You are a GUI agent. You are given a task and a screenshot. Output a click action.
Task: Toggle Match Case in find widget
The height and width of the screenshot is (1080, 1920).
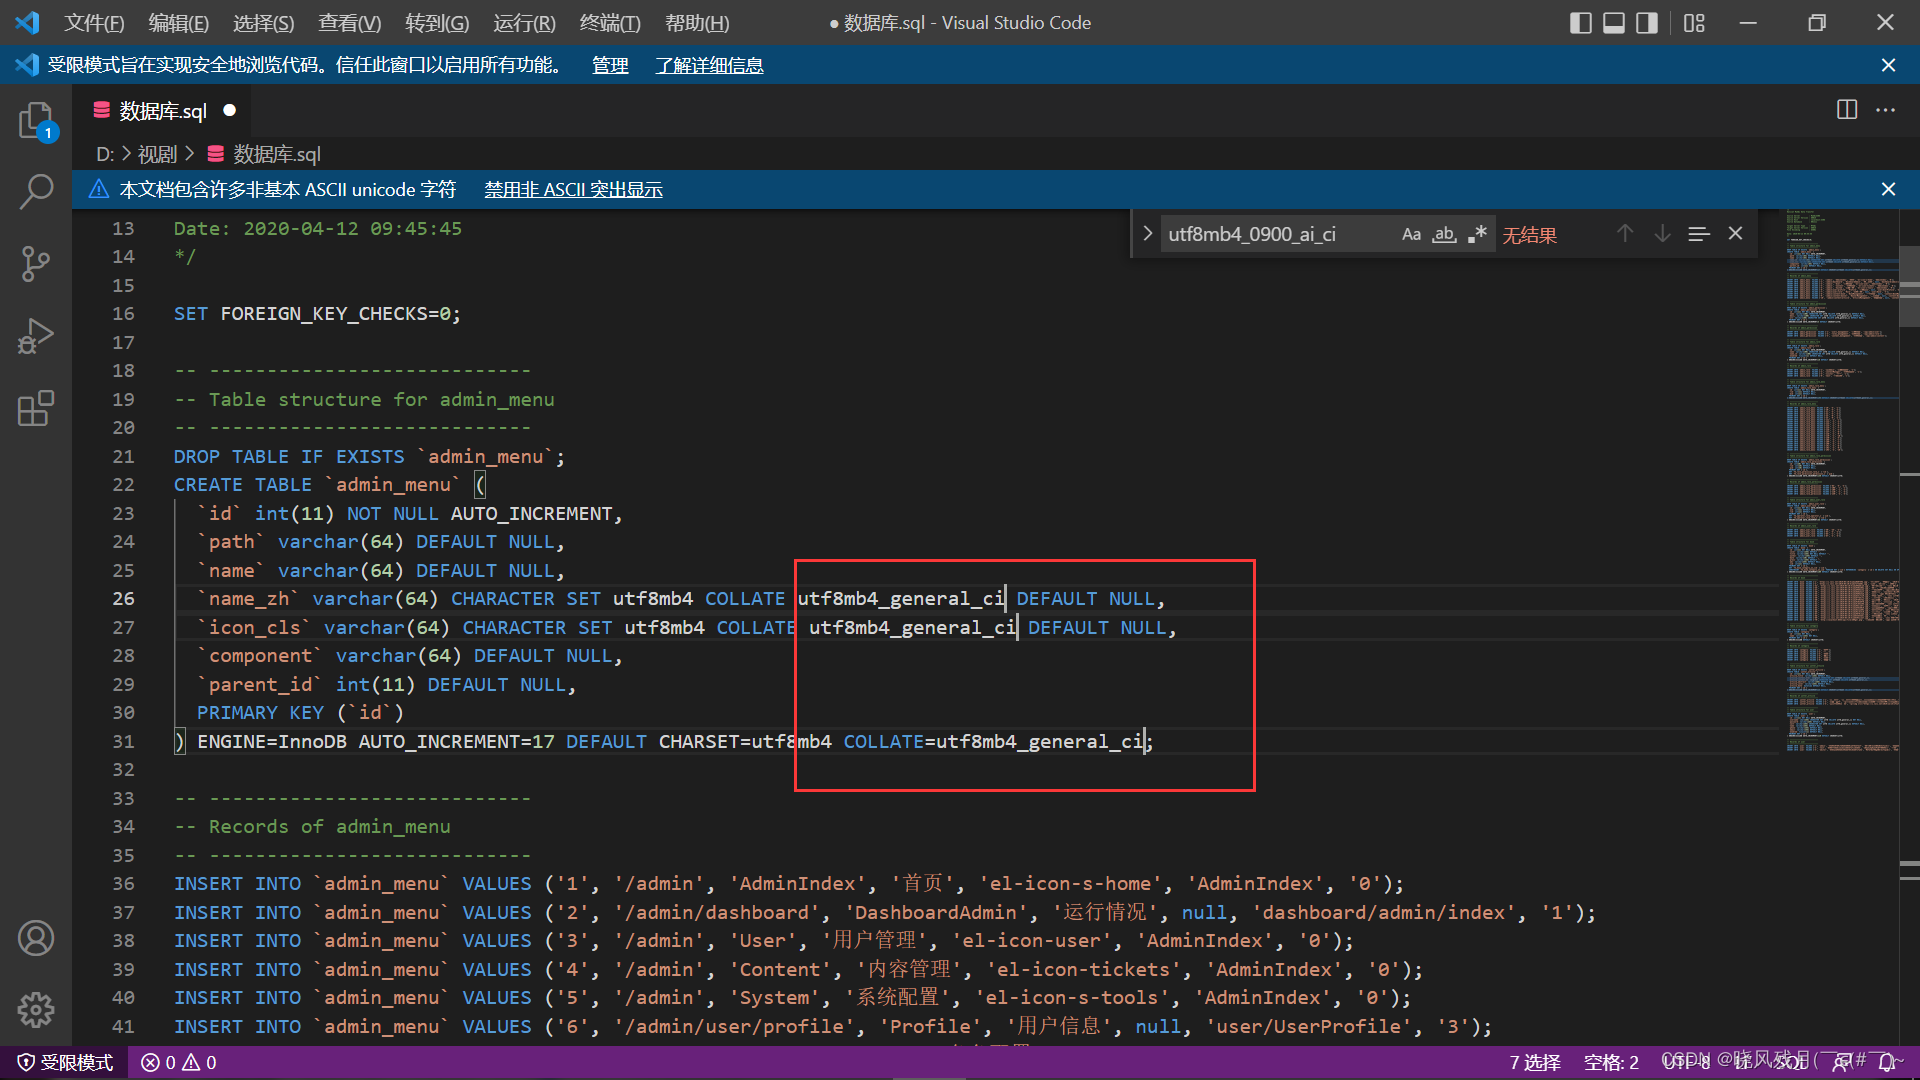1411,234
